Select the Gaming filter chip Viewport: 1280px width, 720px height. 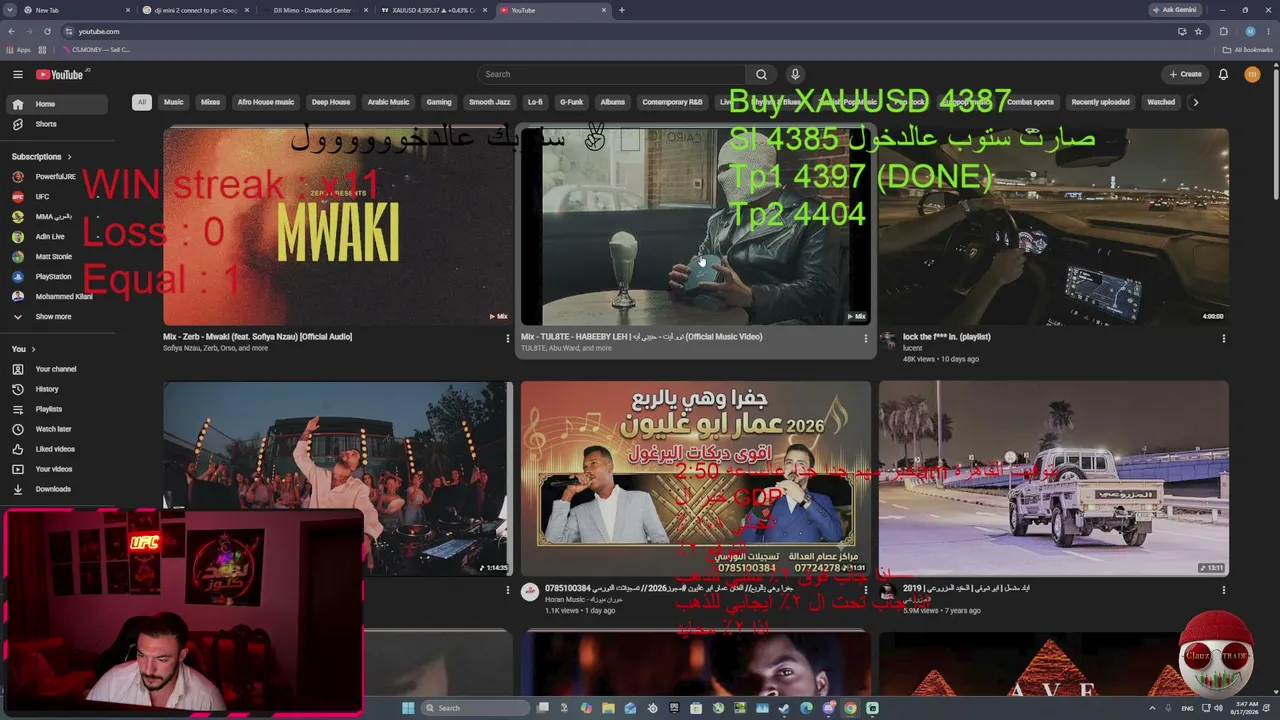click(x=439, y=102)
